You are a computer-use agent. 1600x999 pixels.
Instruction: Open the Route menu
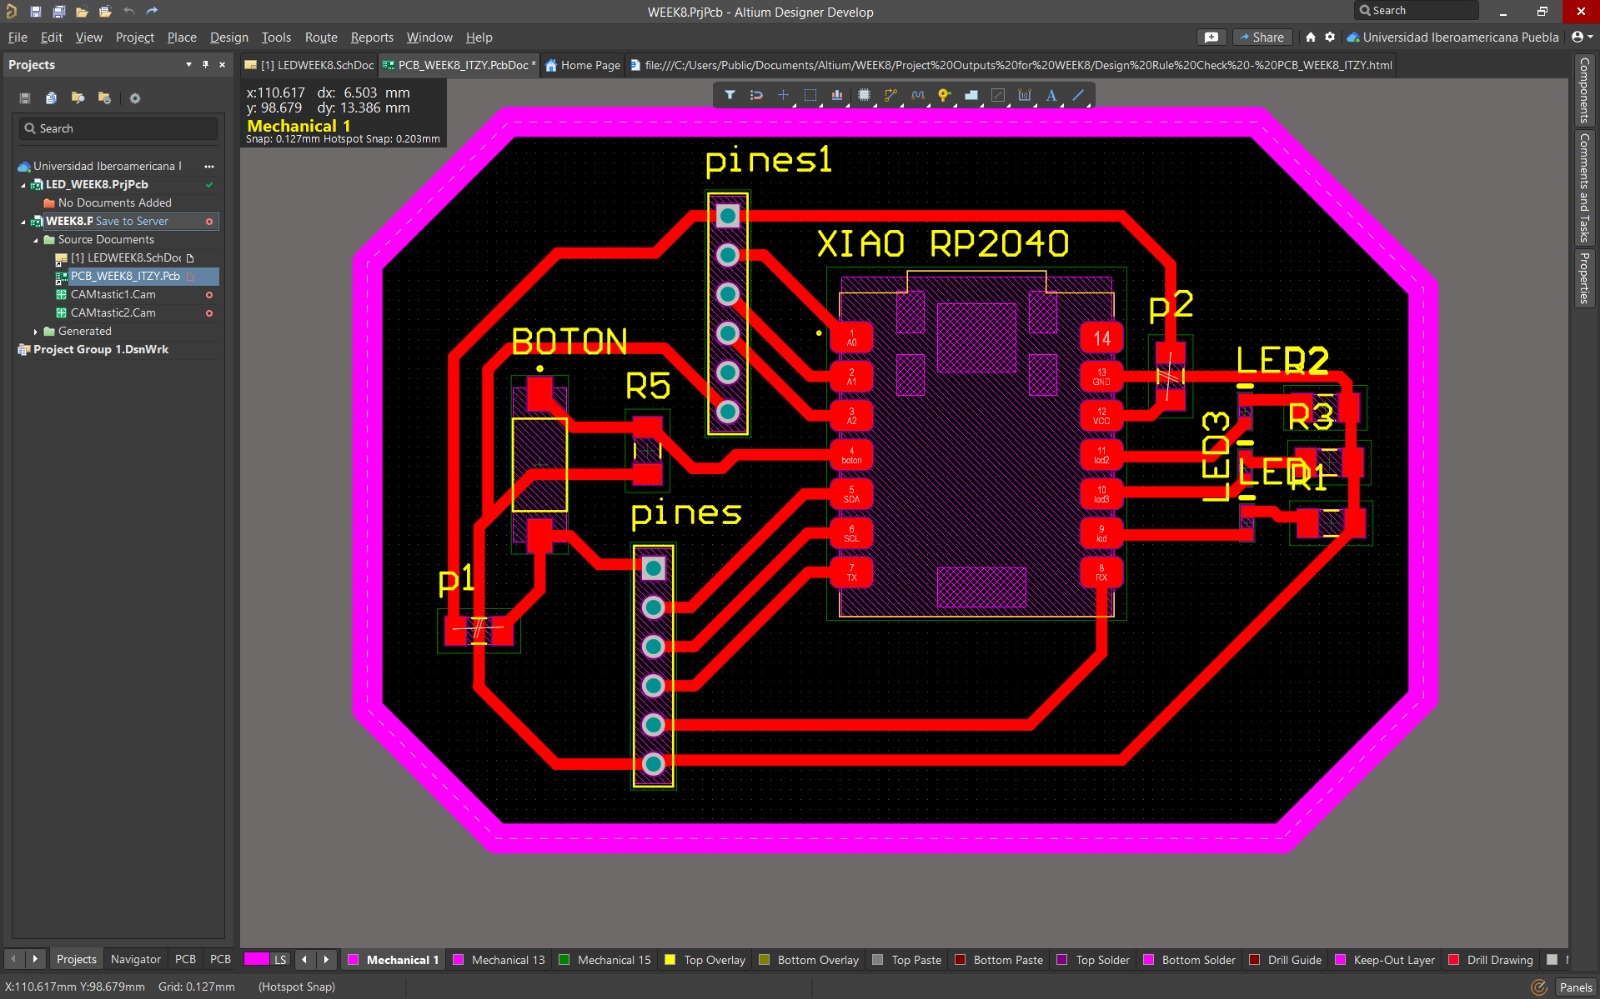(321, 38)
